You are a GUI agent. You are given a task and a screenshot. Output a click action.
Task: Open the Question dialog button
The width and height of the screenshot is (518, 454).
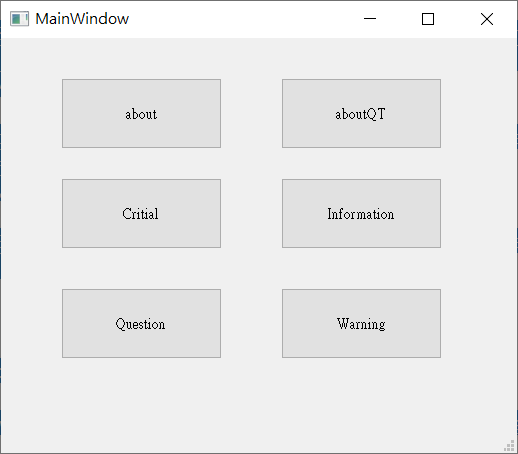[141, 323]
